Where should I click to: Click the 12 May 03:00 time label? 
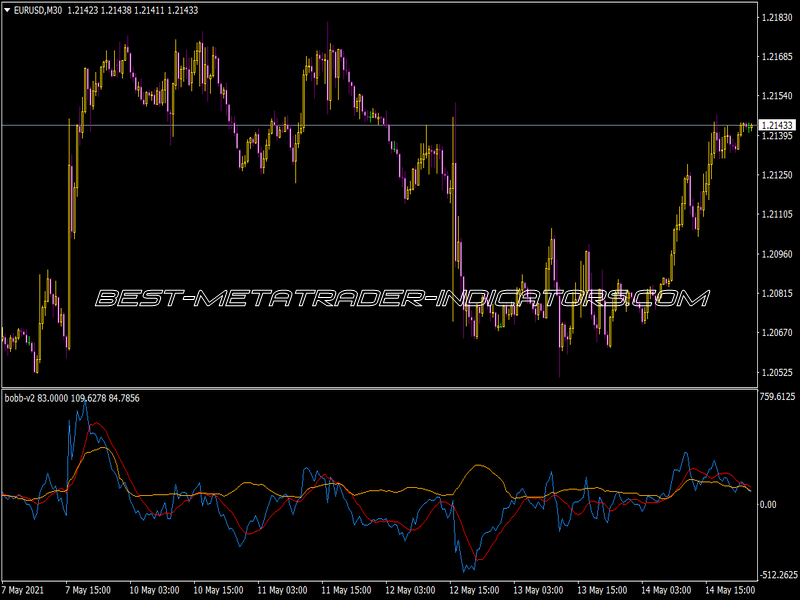(410, 590)
